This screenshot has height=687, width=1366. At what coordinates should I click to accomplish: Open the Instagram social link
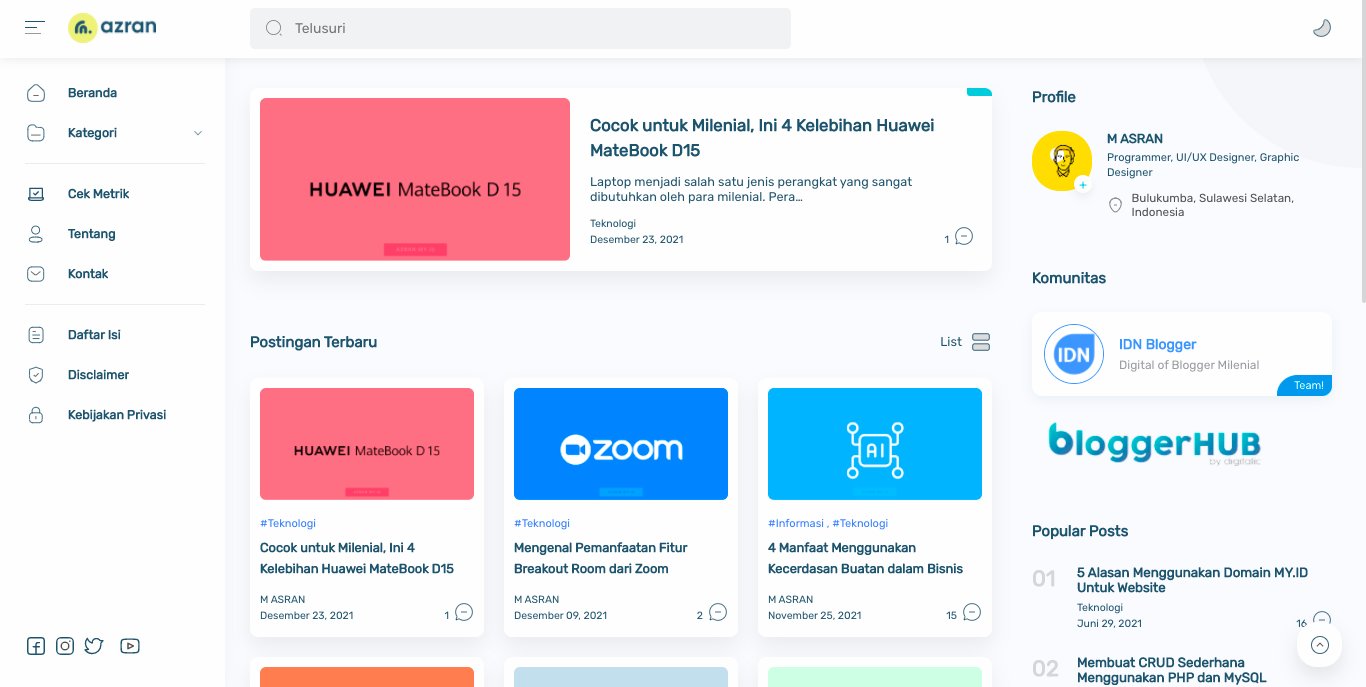[x=65, y=646]
